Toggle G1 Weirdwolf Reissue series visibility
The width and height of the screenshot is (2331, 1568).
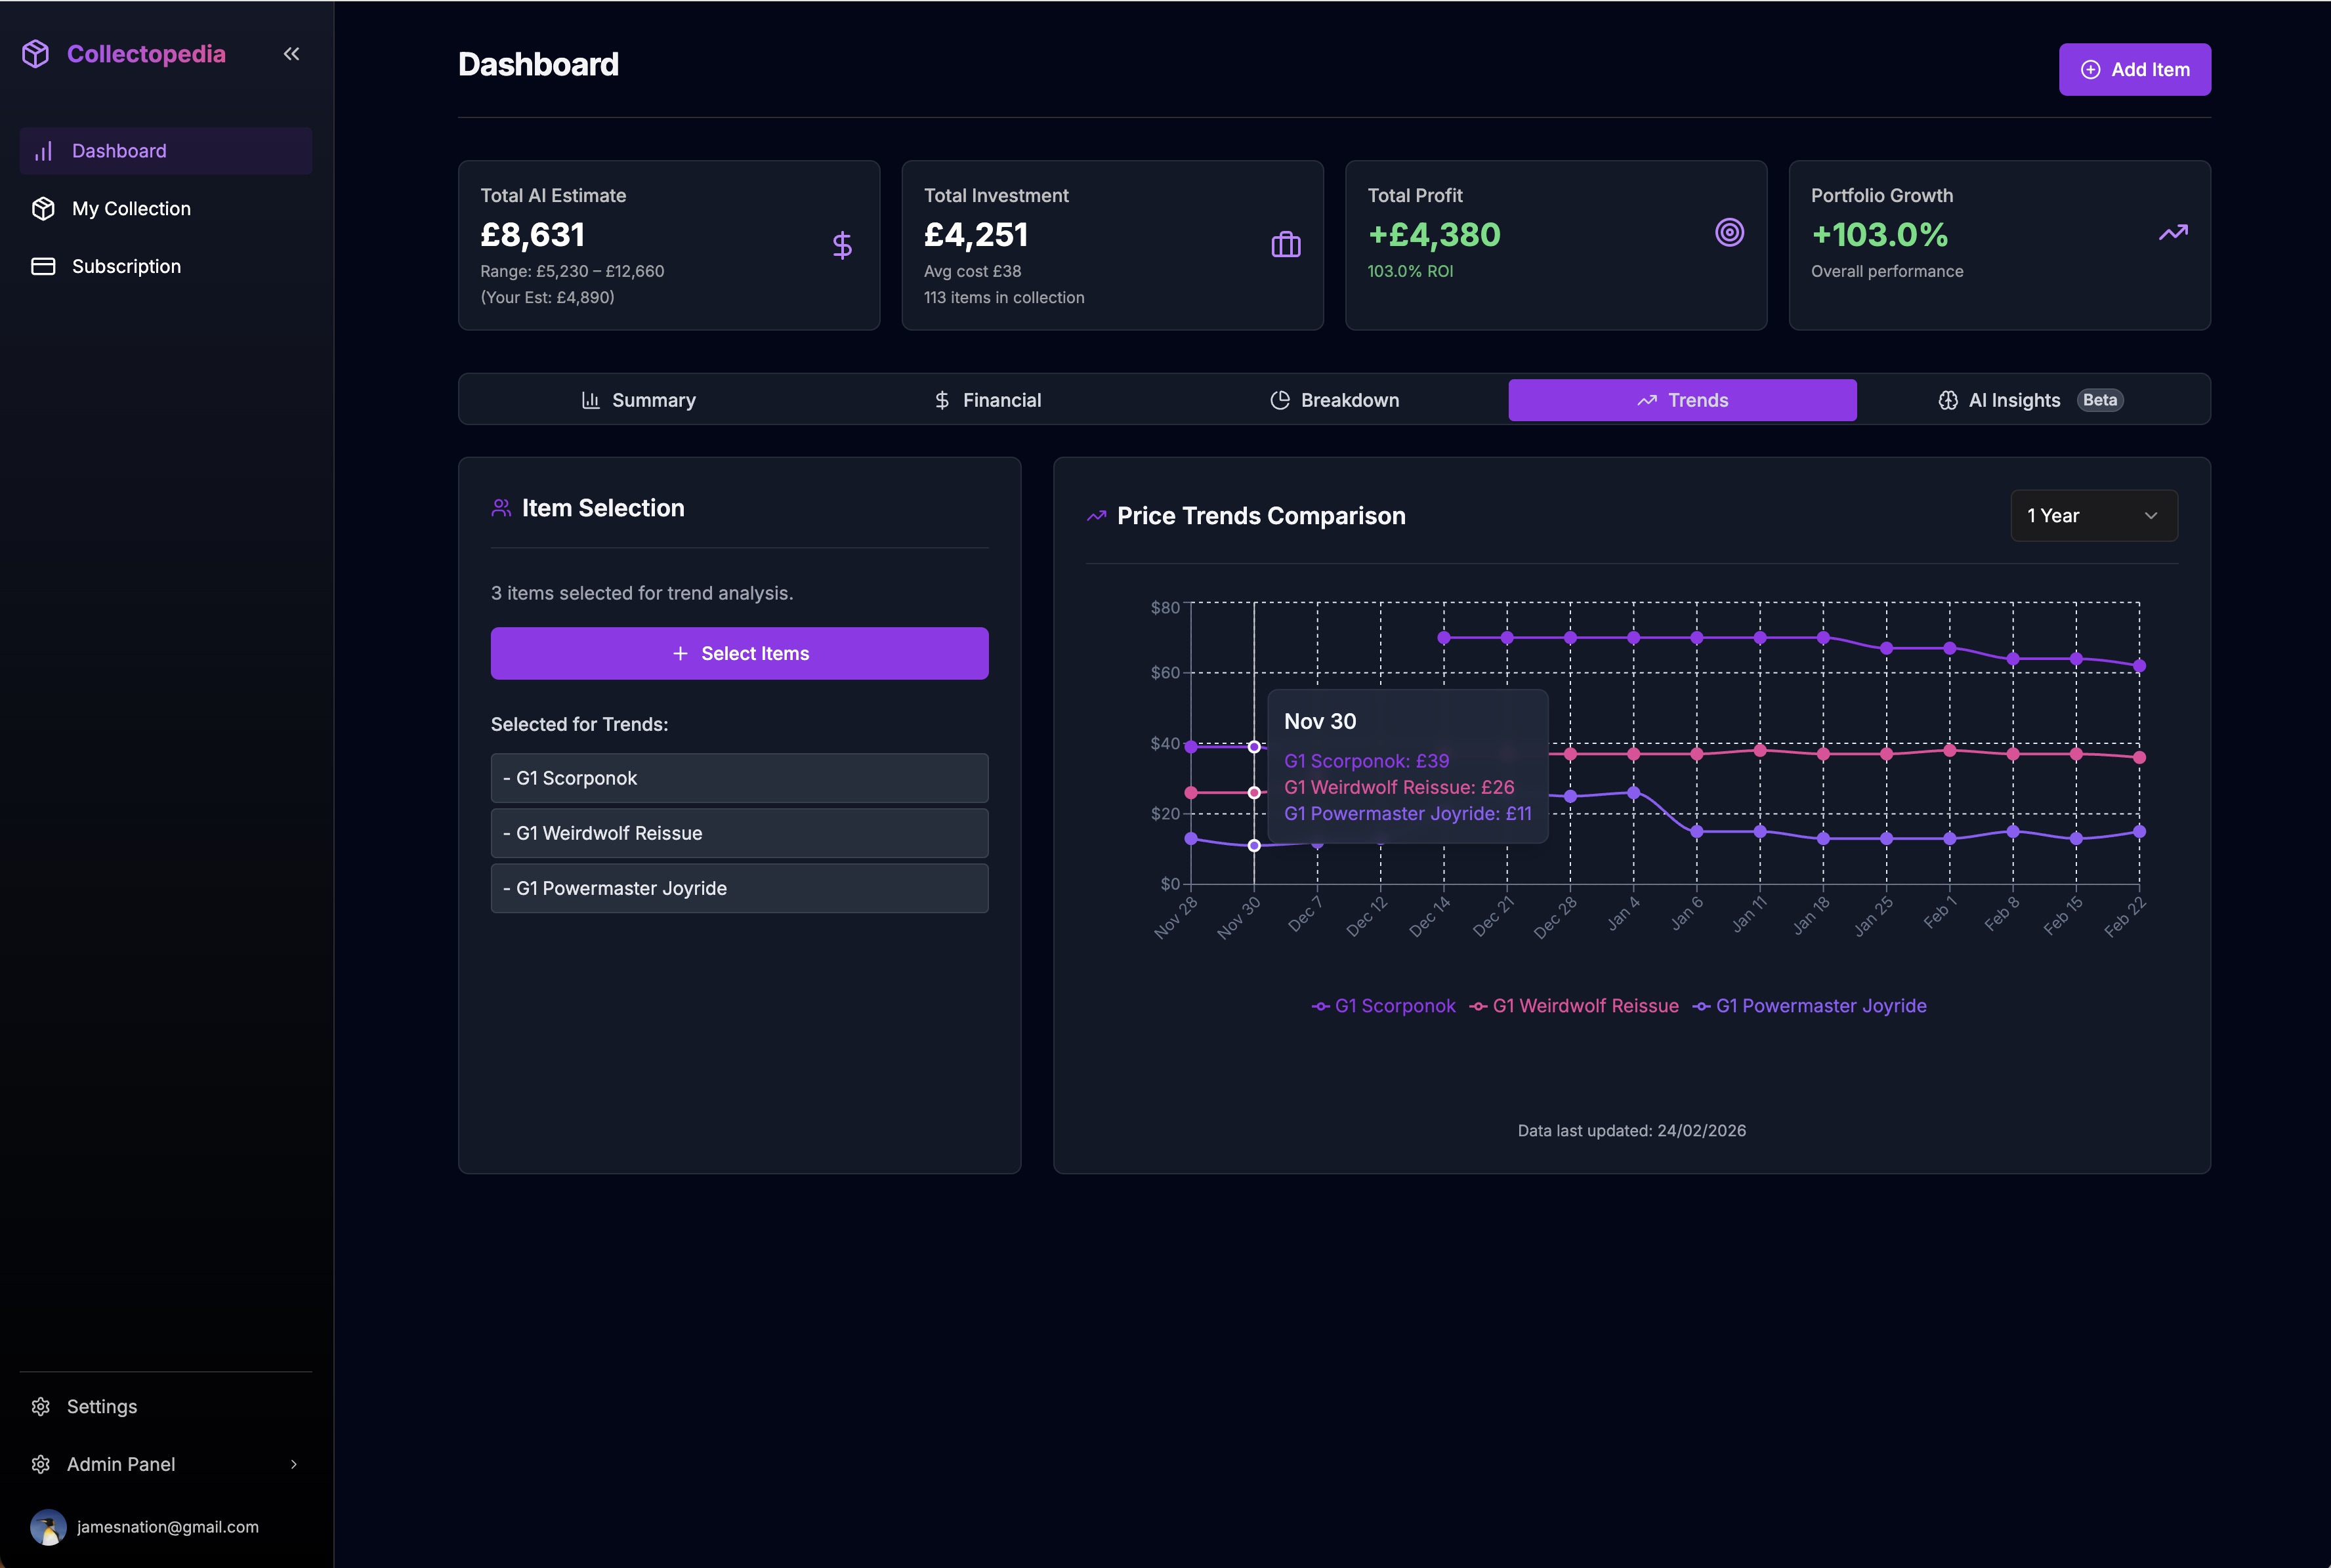coord(1585,1005)
